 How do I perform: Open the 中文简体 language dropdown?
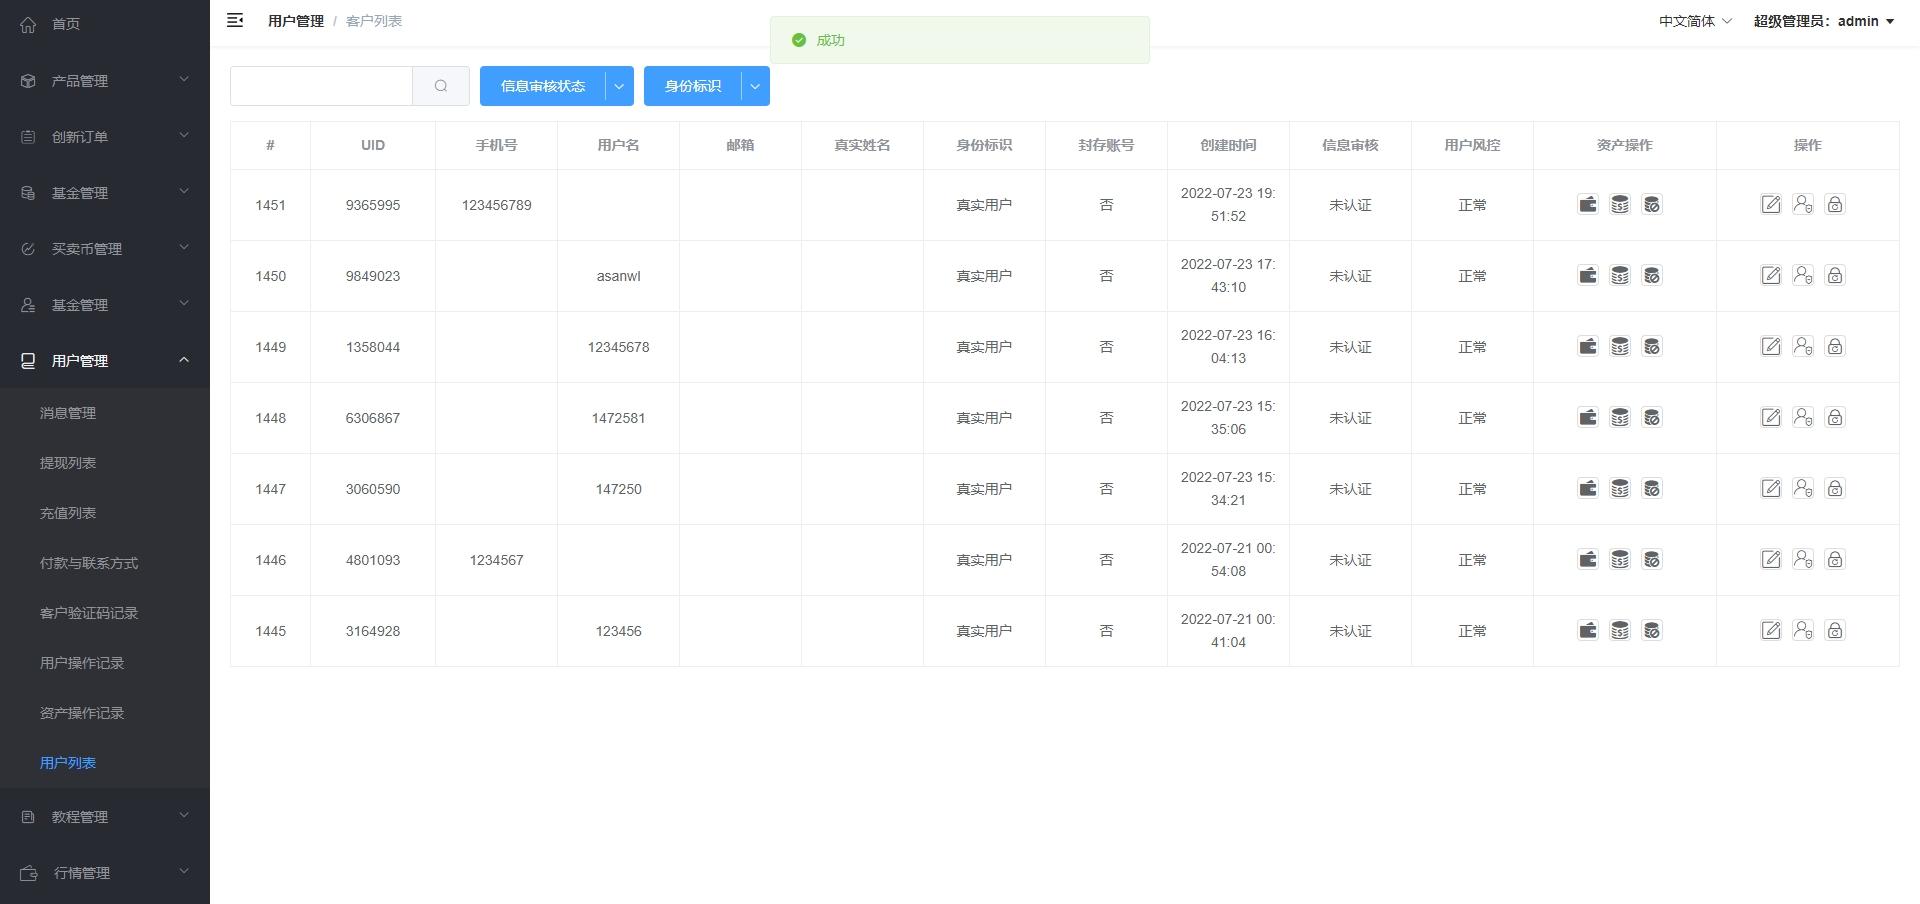click(x=1695, y=21)
